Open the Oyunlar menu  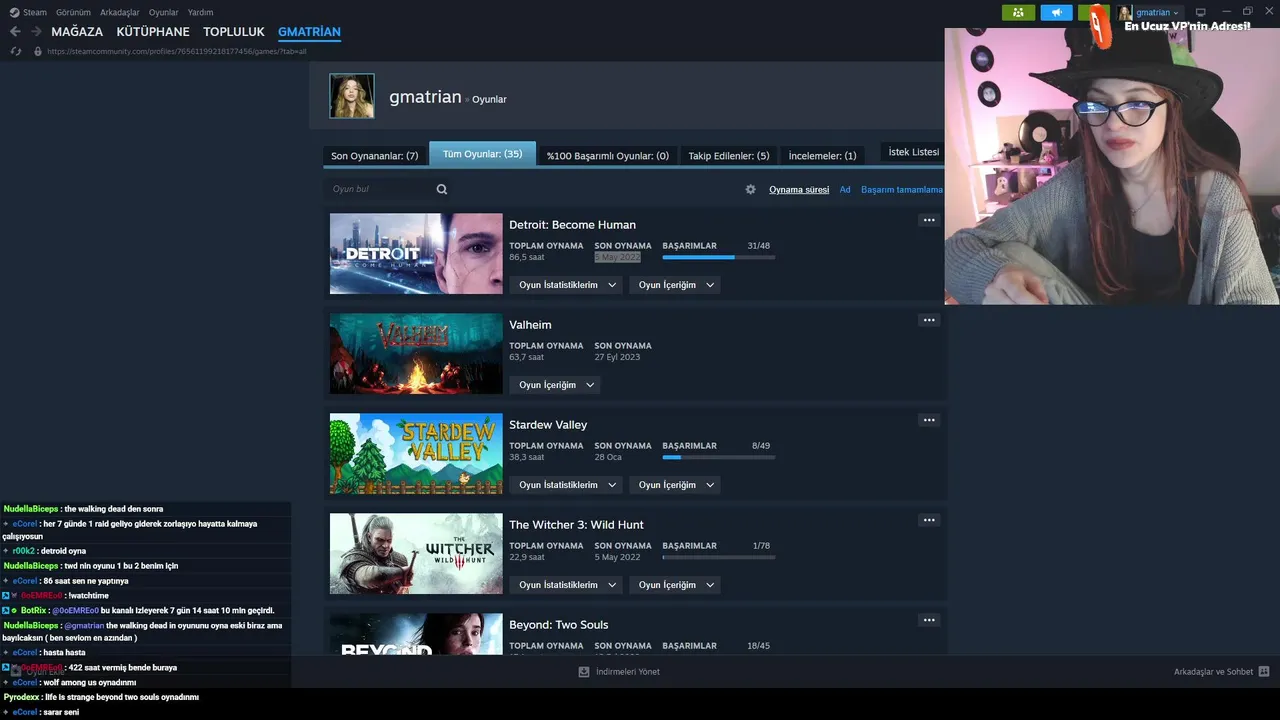[x=164, y=13]
